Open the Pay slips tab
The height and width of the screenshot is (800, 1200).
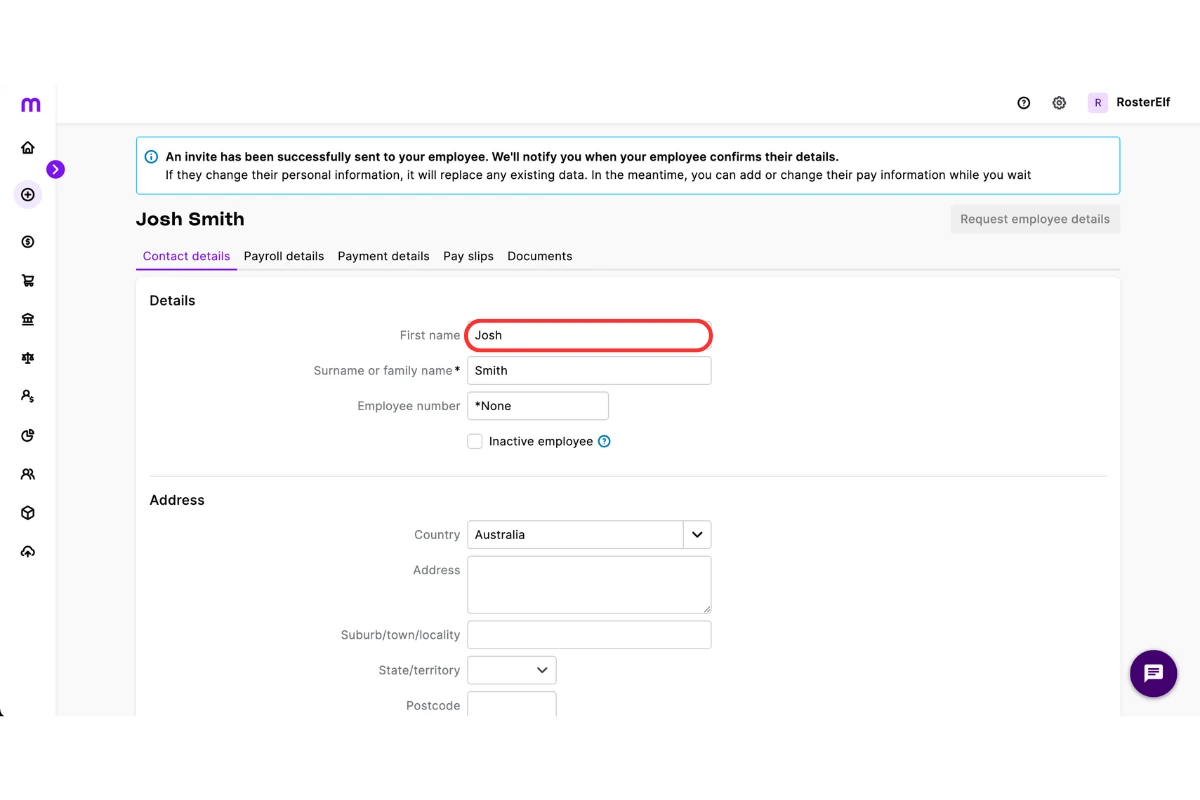pos(468,256)
